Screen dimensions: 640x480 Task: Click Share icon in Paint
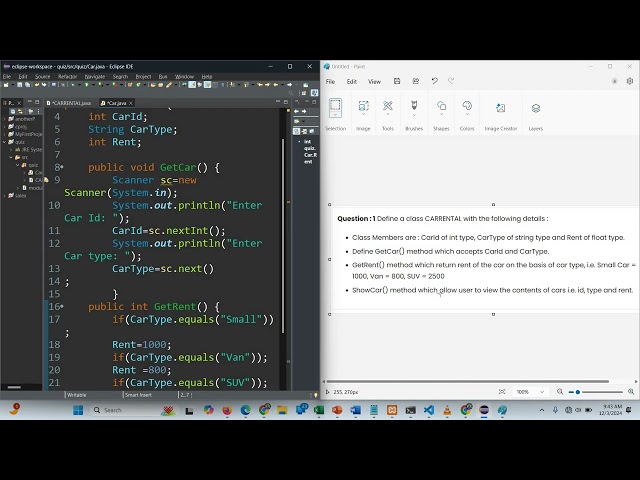pos(416,81)
